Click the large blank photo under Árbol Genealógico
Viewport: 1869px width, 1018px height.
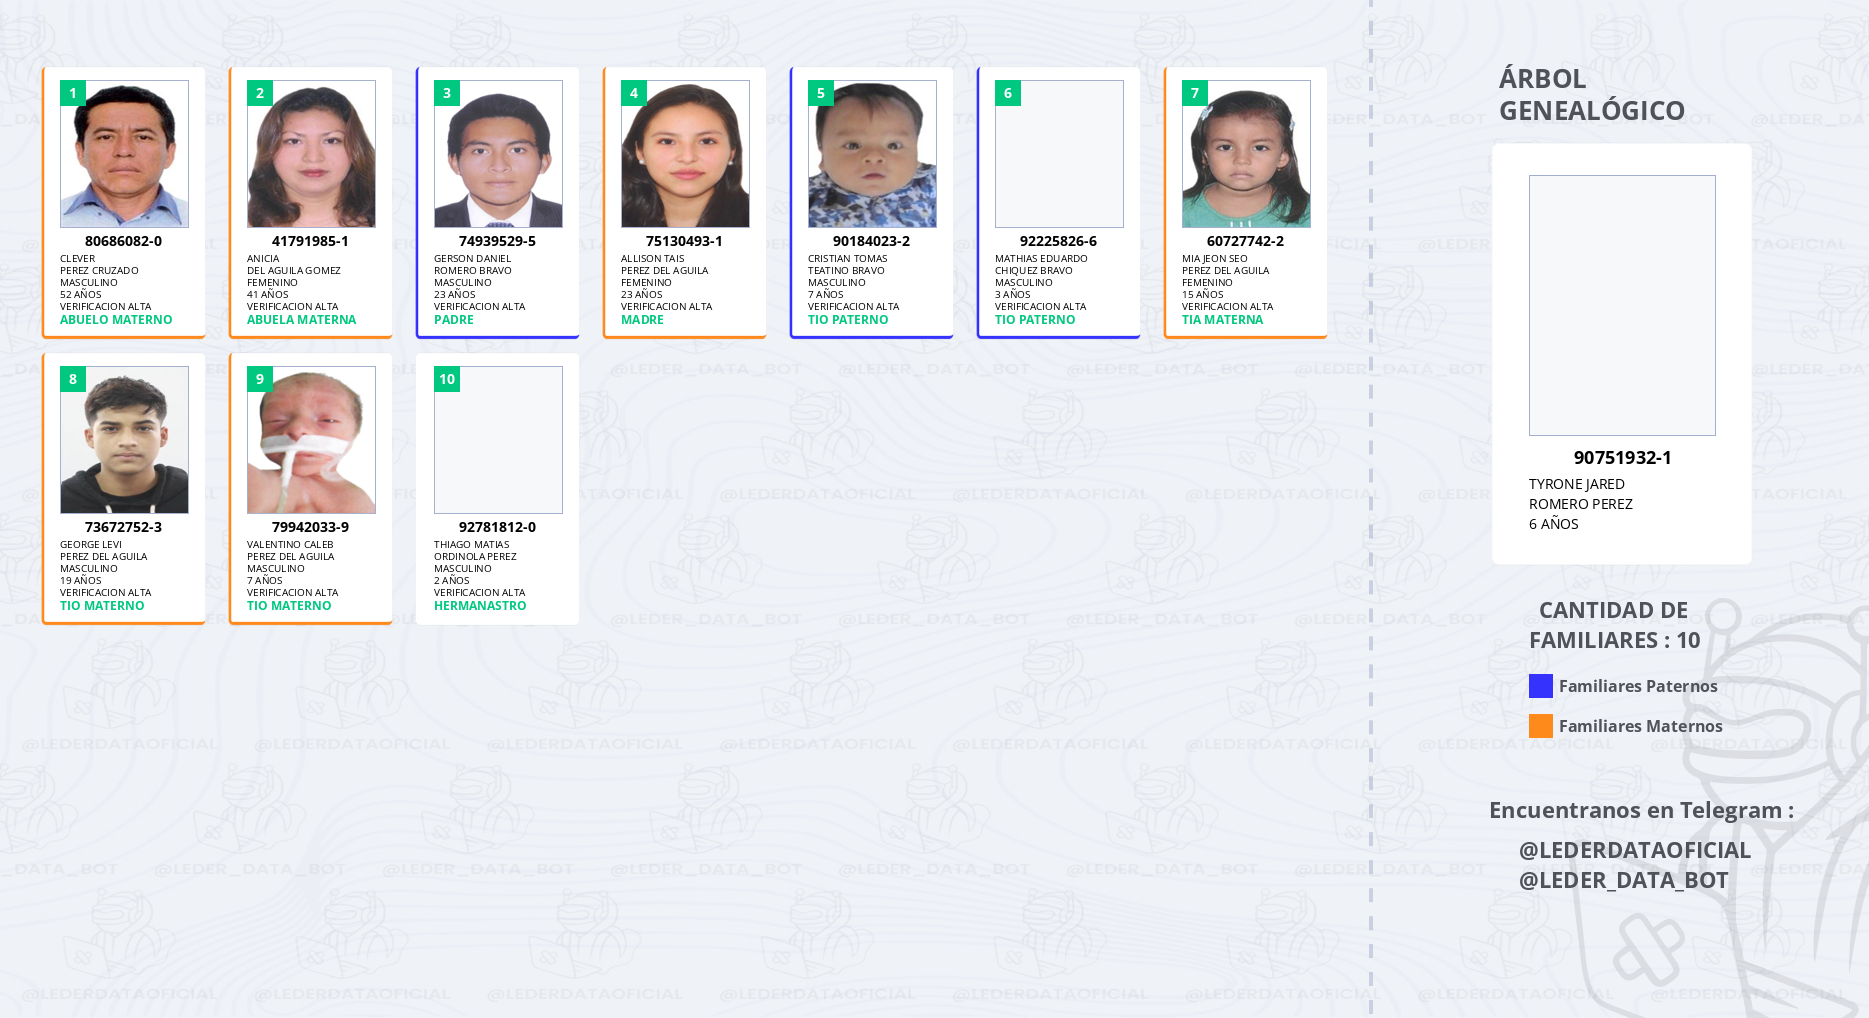[1622, 305]
